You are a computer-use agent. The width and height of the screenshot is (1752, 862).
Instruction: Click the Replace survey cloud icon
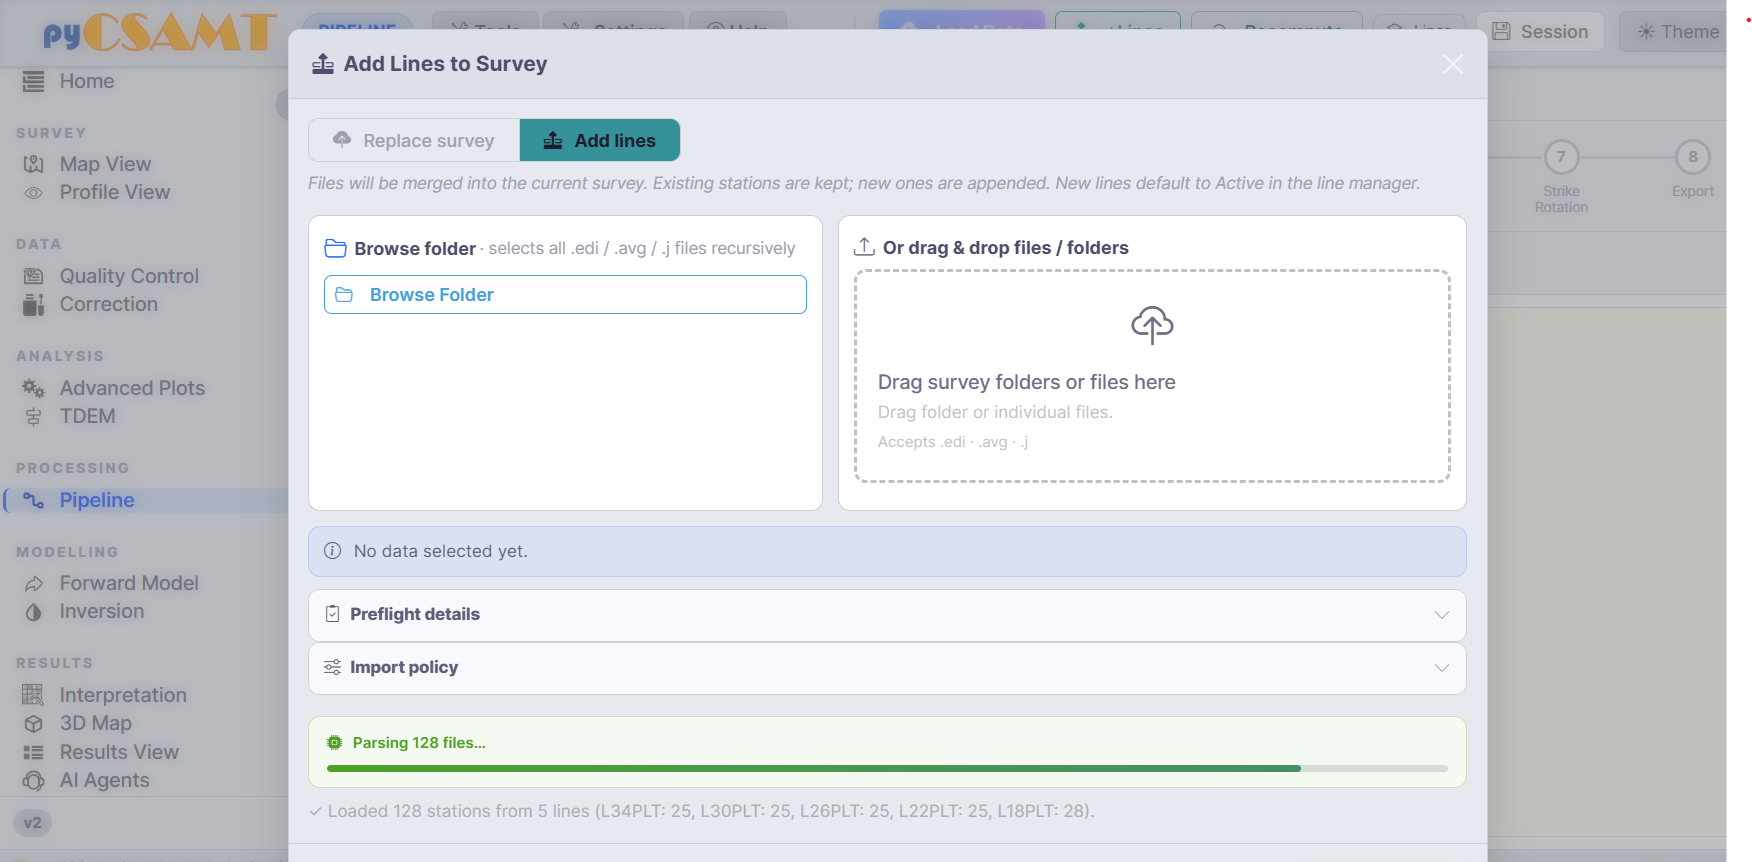(x=342, y=140)
